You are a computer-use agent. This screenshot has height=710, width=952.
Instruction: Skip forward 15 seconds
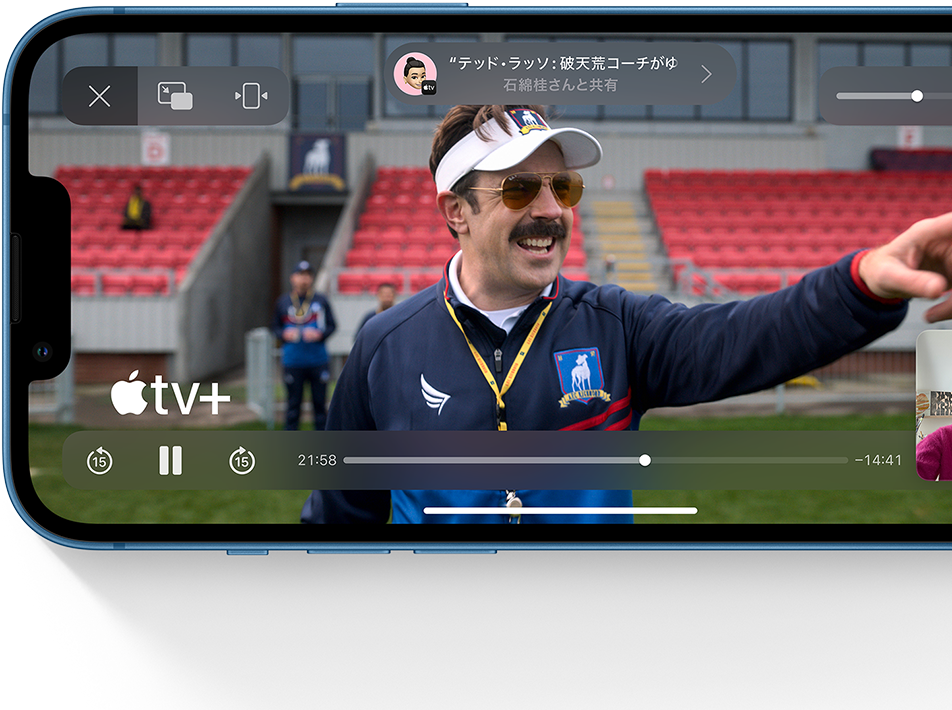[x=242, y=461]
